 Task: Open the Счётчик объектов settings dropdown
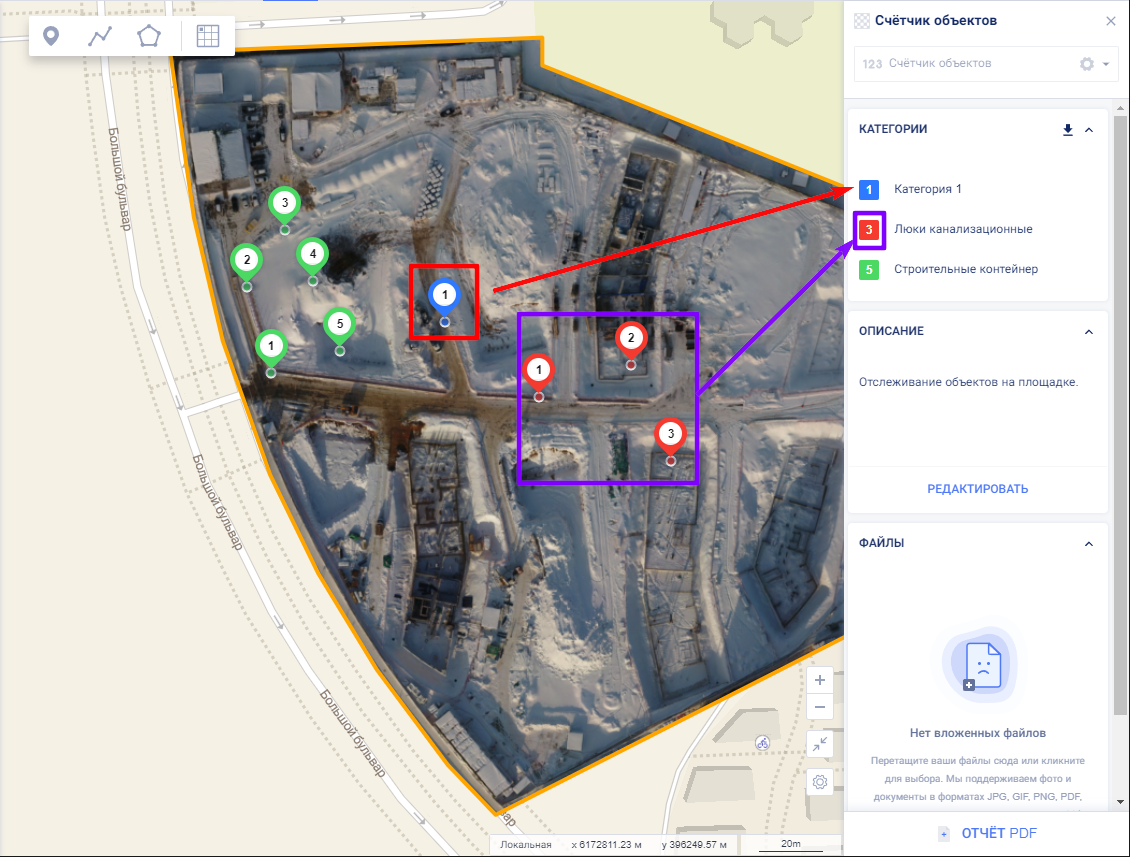click(1094, 64)
